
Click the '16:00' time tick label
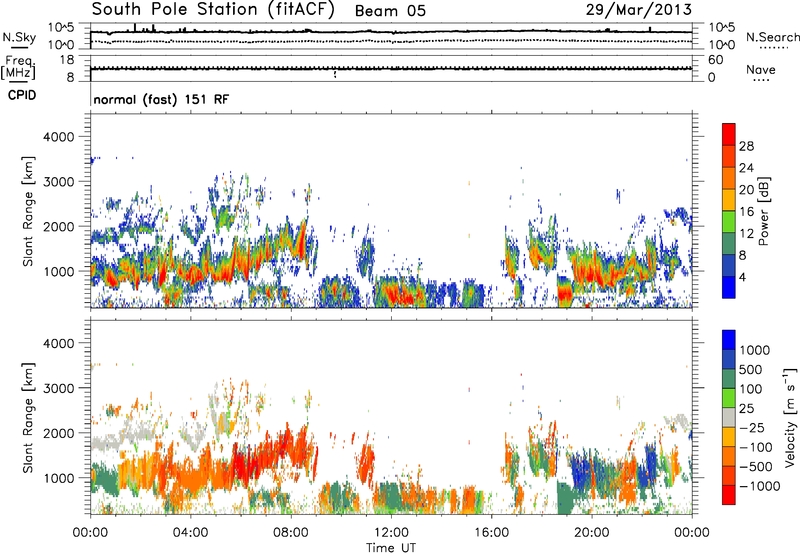click(x=491, y=533)
